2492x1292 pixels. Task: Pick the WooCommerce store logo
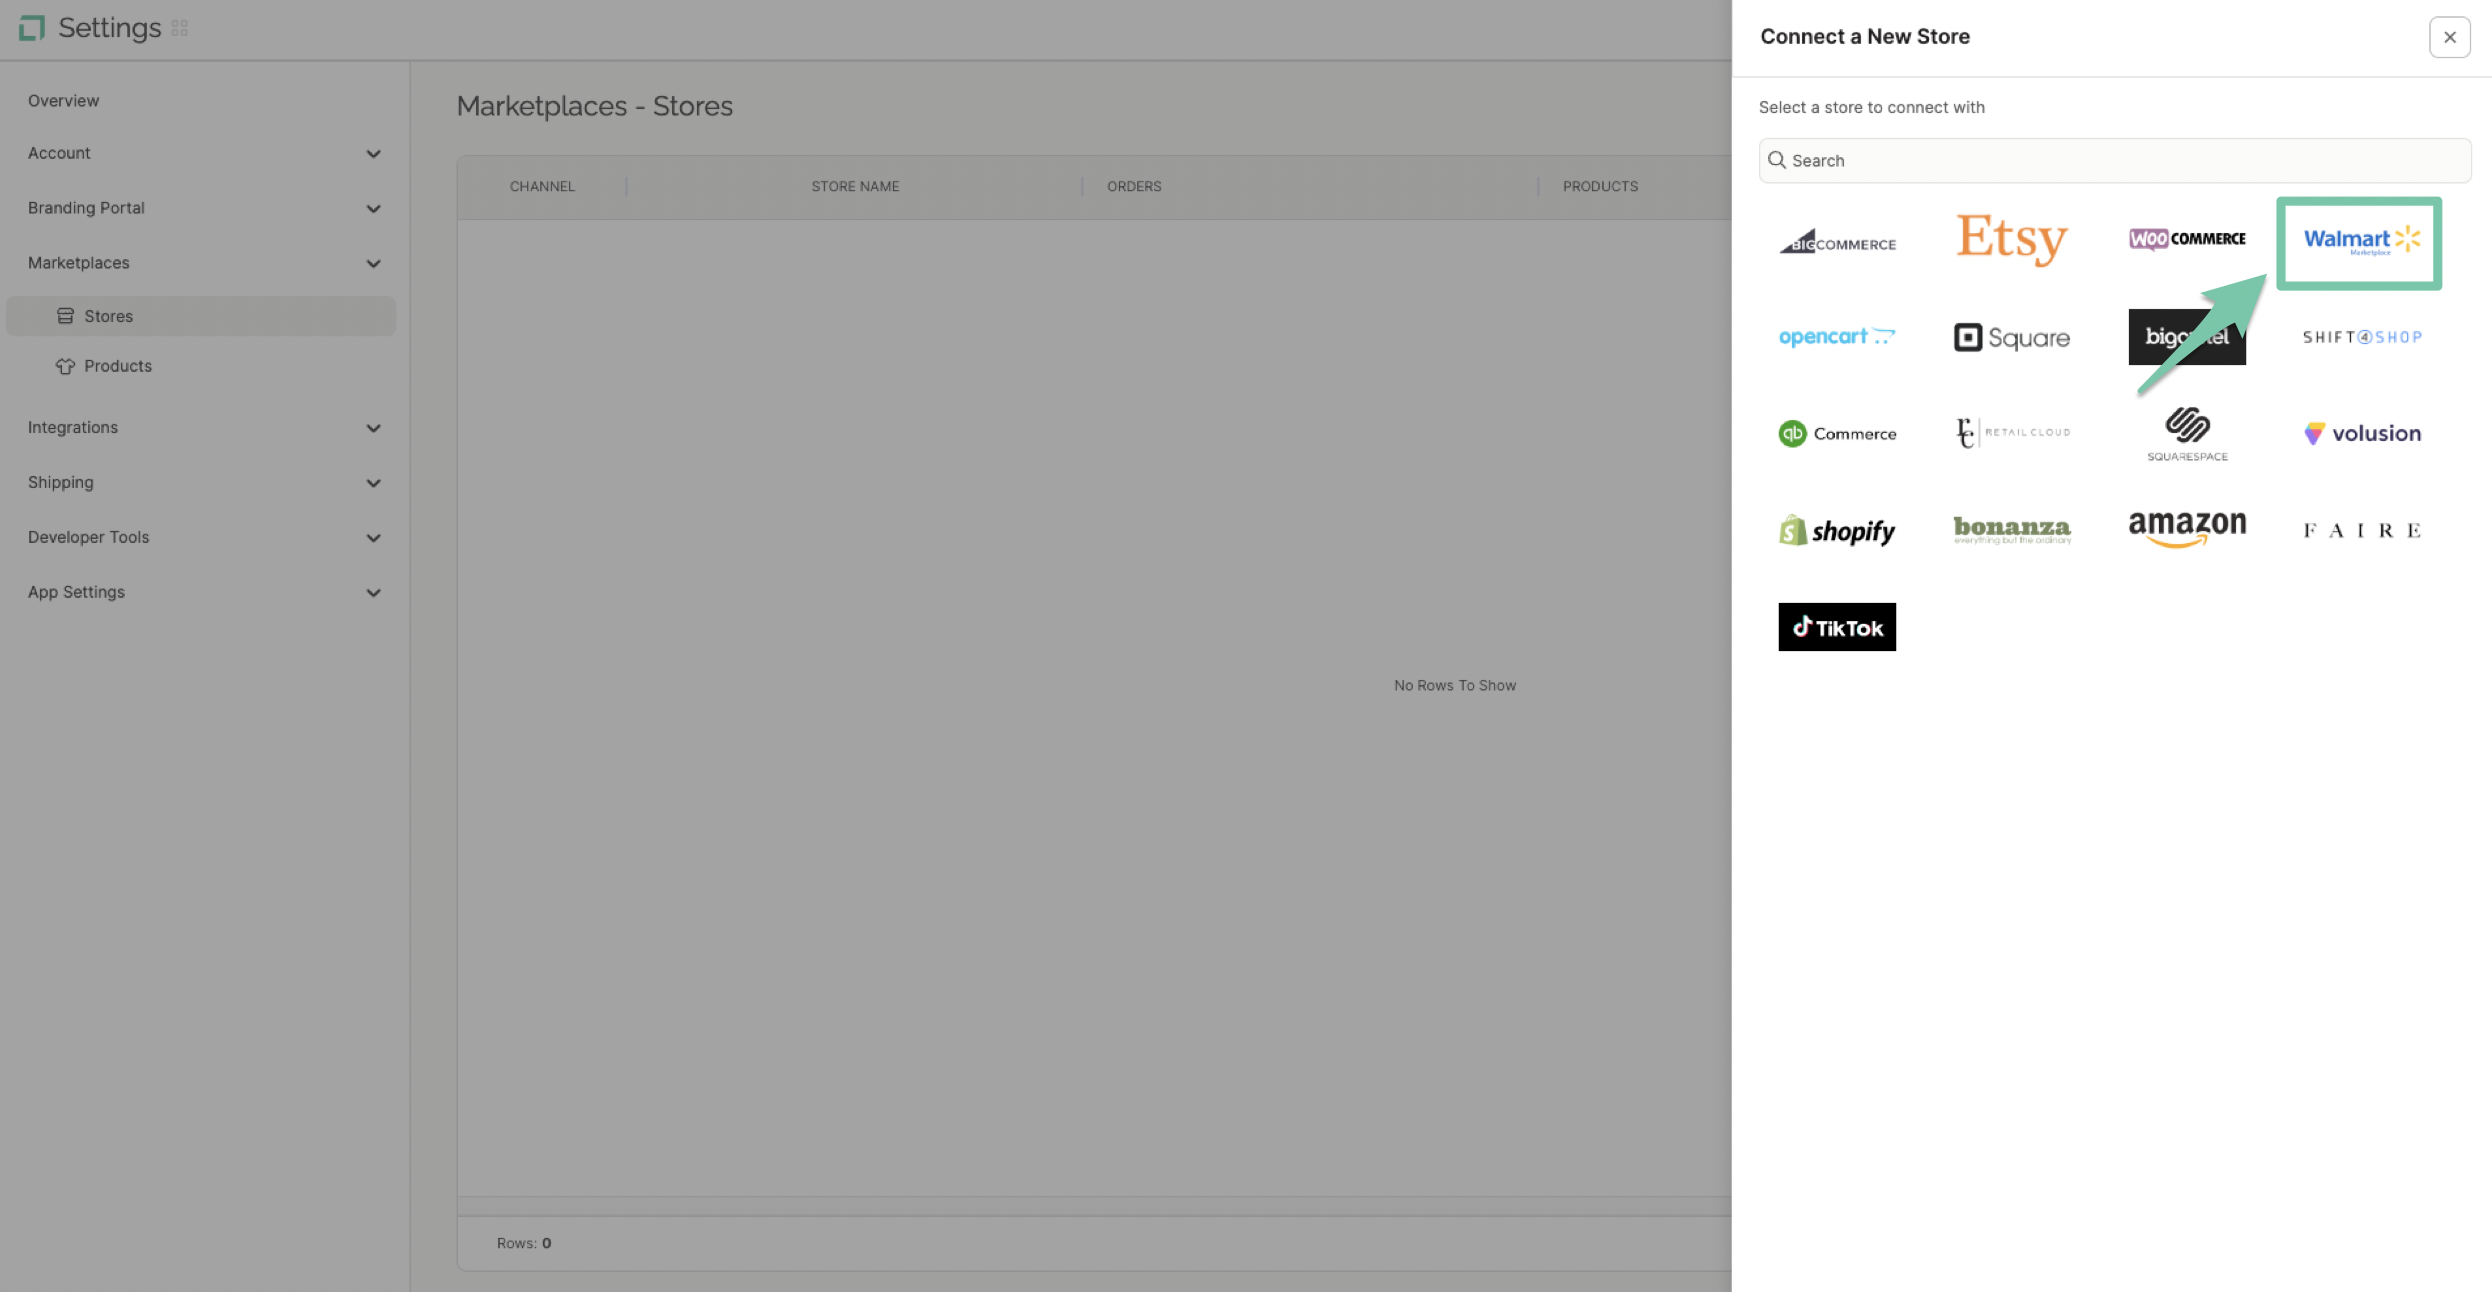[2187, 239]
